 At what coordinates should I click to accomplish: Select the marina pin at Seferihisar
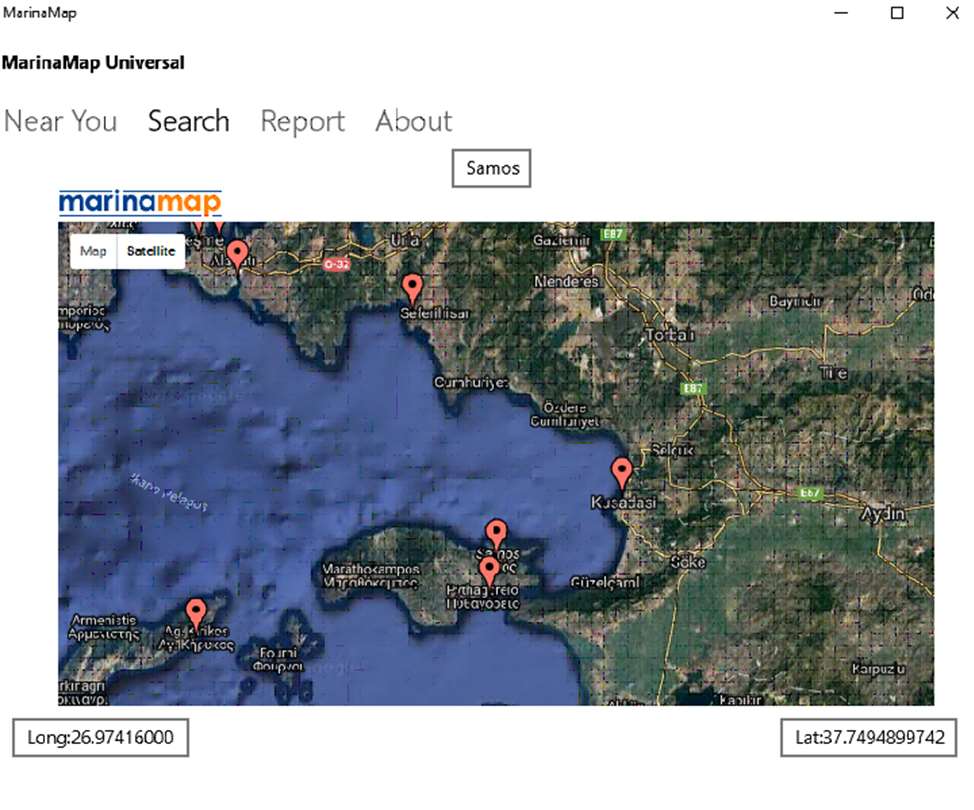(412, 289)
